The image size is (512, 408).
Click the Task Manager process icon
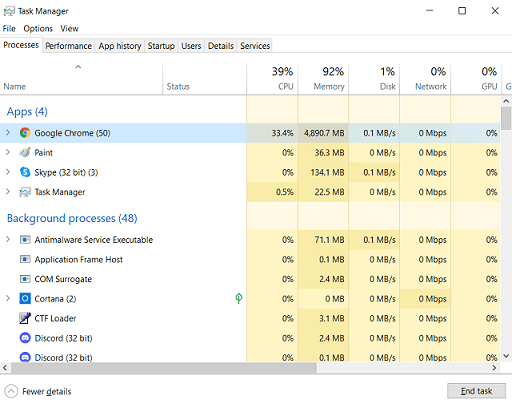point(25,192)
